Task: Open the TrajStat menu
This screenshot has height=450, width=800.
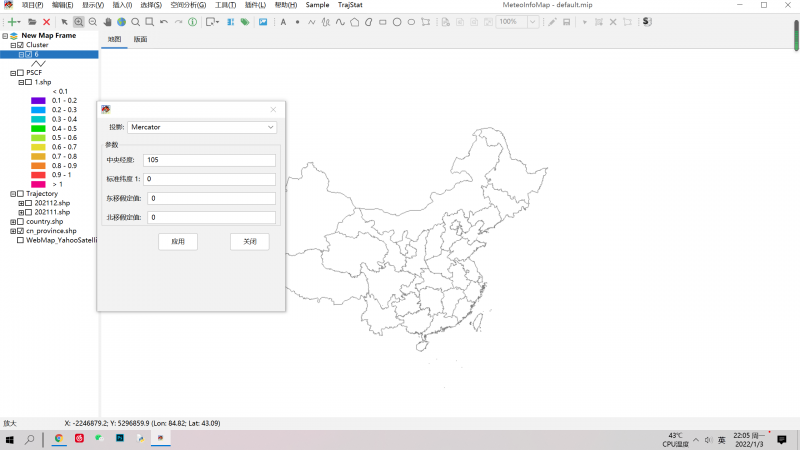Action: click(350, 5)
